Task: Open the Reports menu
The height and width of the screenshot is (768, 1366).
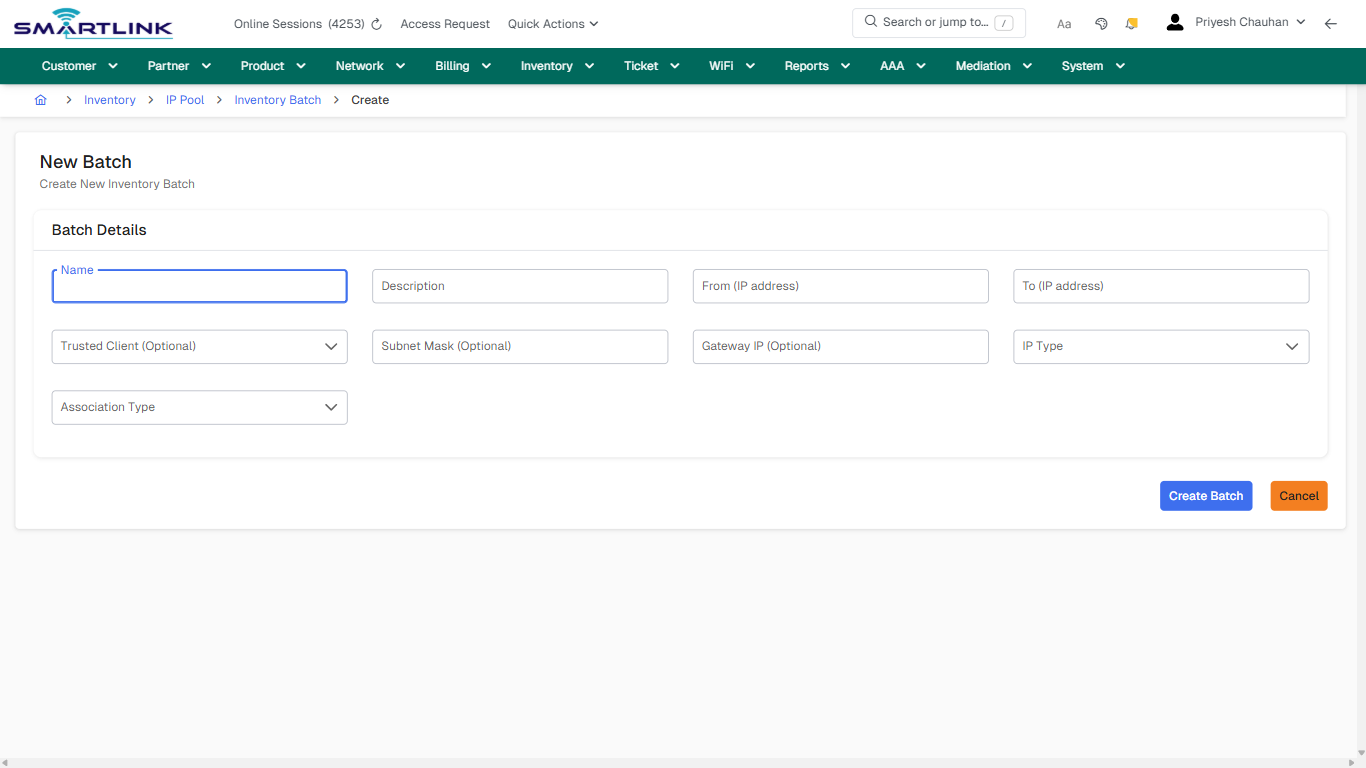Action: pos(816,66)
